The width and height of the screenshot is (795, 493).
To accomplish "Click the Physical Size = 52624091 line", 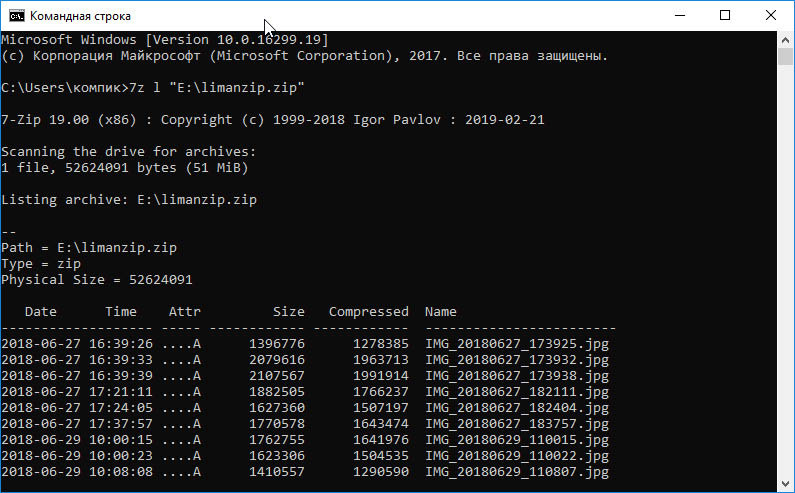I will click(97, 279).
